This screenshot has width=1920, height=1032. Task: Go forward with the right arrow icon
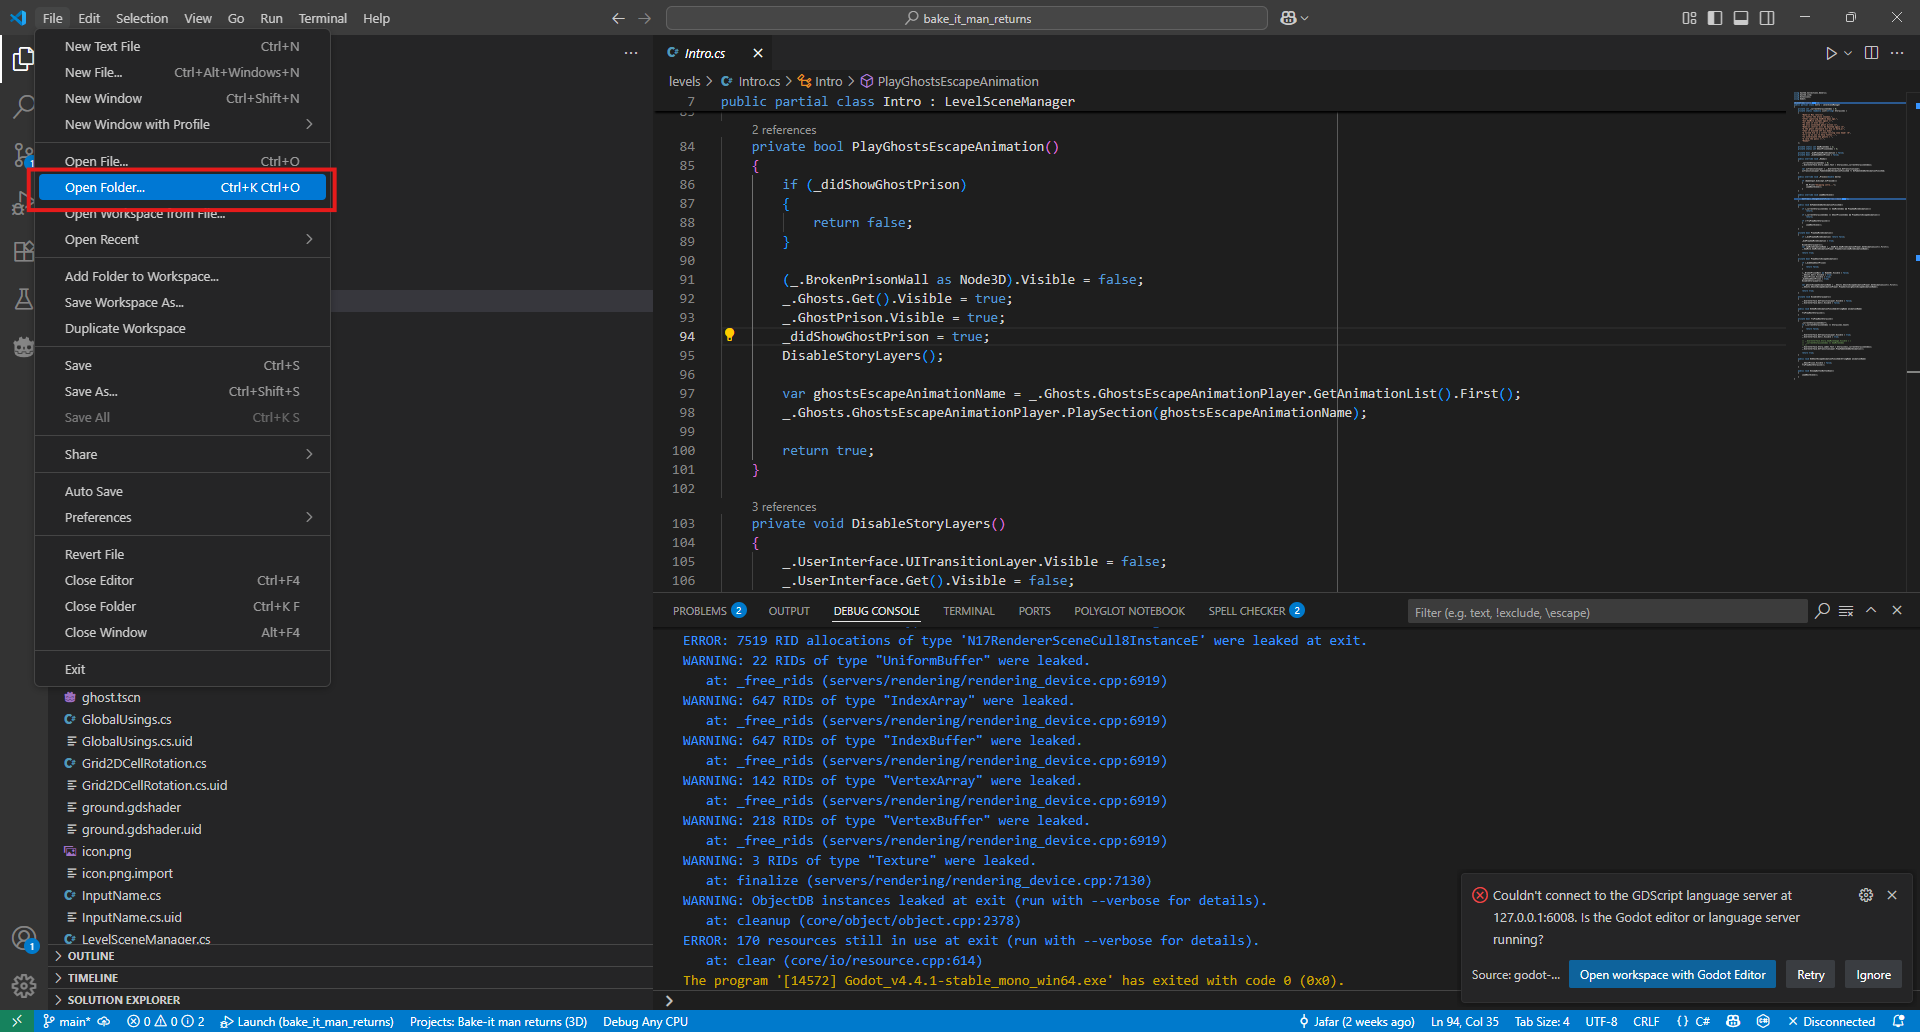coord(644,18)
